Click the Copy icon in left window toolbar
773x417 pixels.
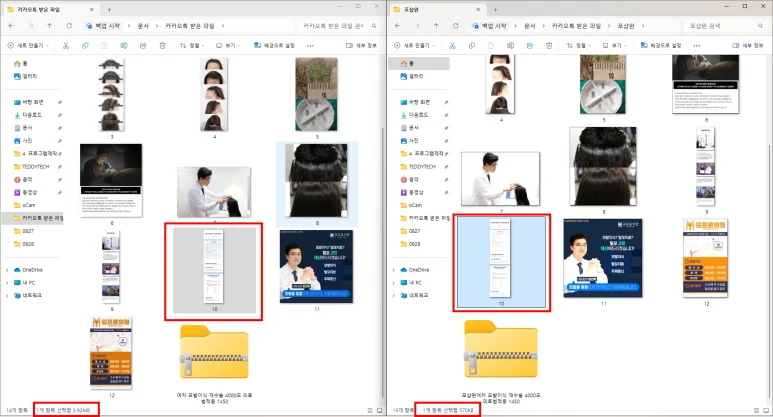[x=85, y=45]
